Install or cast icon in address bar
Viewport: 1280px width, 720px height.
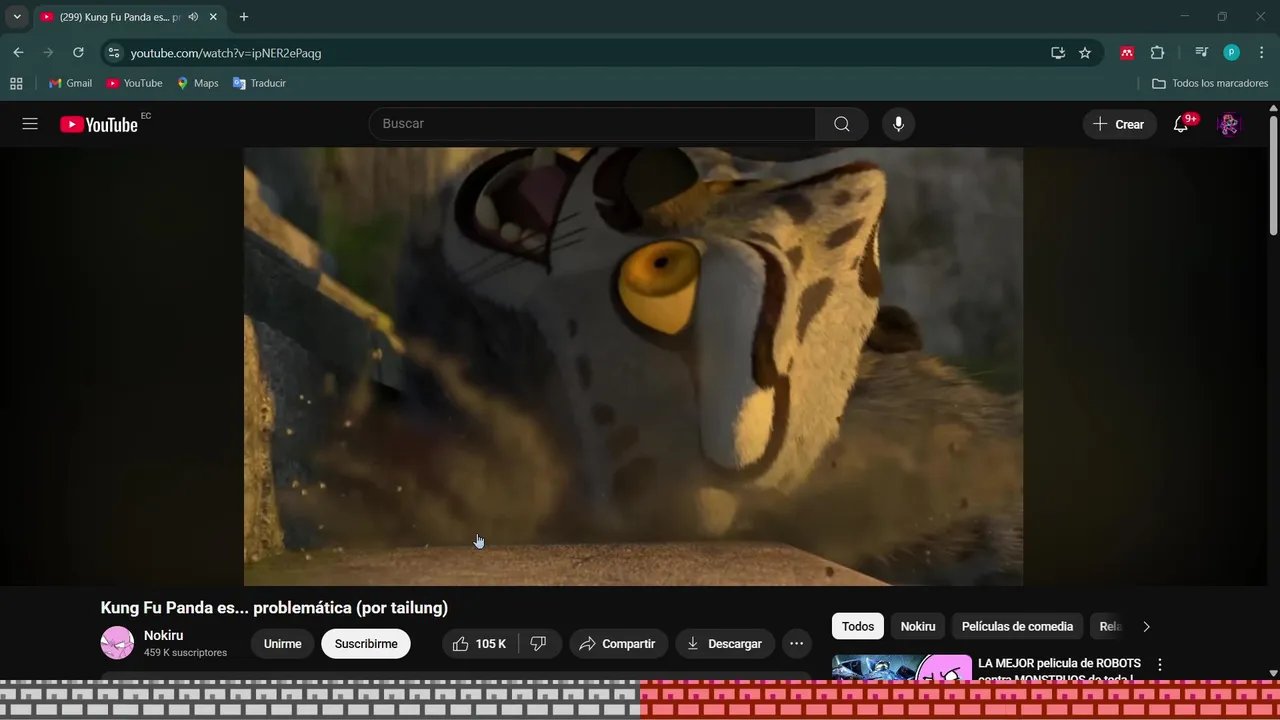pyautogui.click(x=1058, y=53)
